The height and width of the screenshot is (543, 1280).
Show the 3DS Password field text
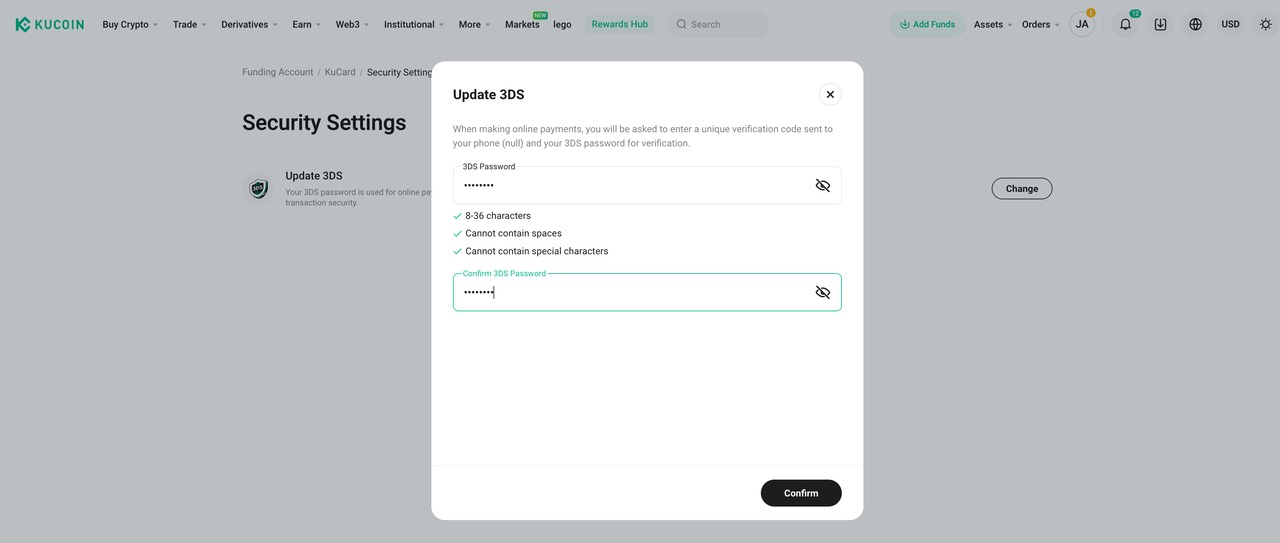click(822, 186)
